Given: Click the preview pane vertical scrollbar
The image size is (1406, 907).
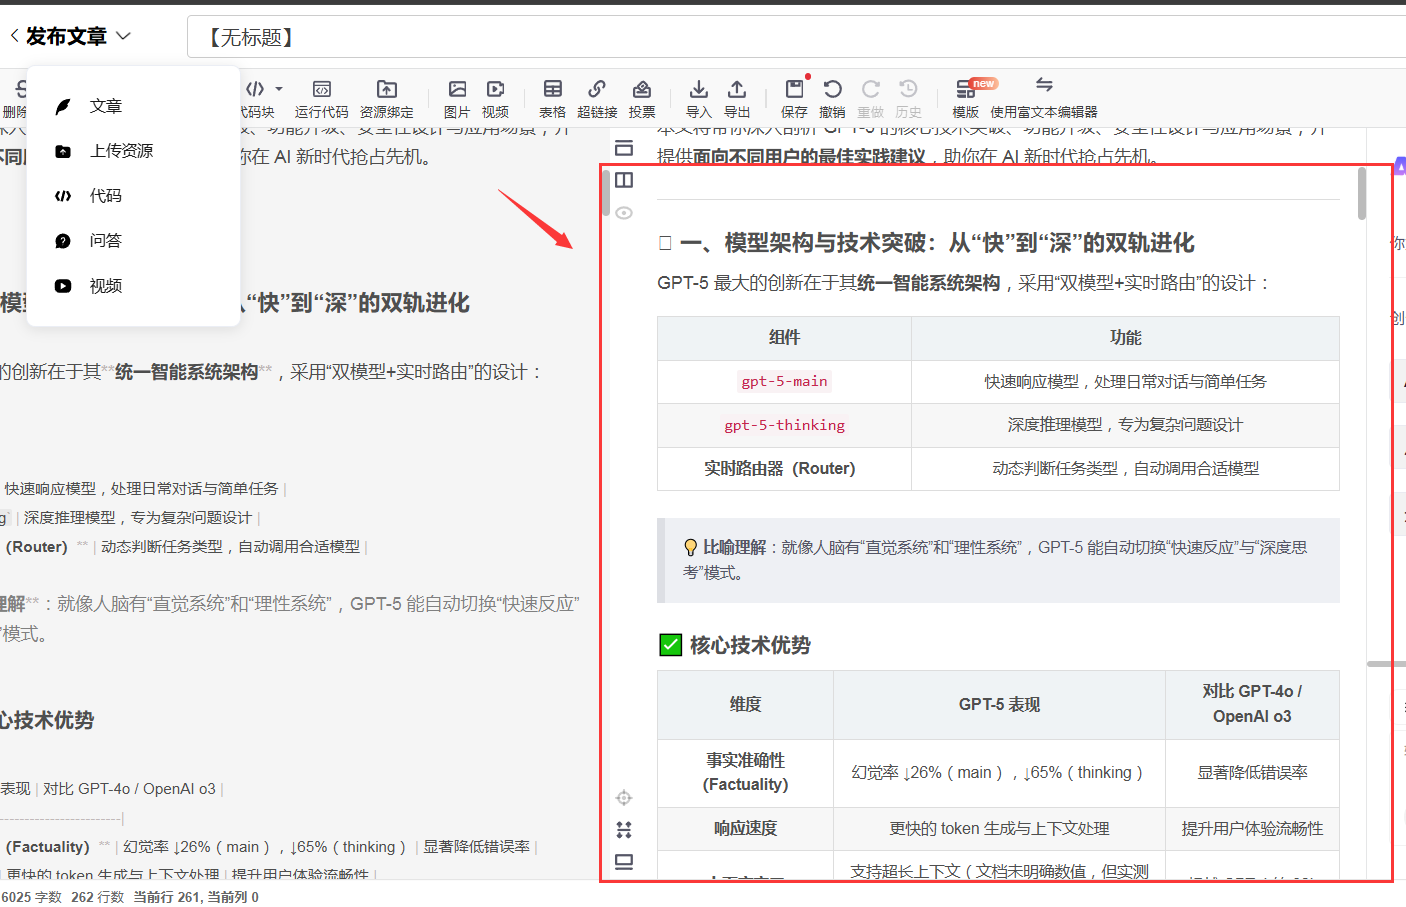Looking at the screenshot, I should [1362, 194].
